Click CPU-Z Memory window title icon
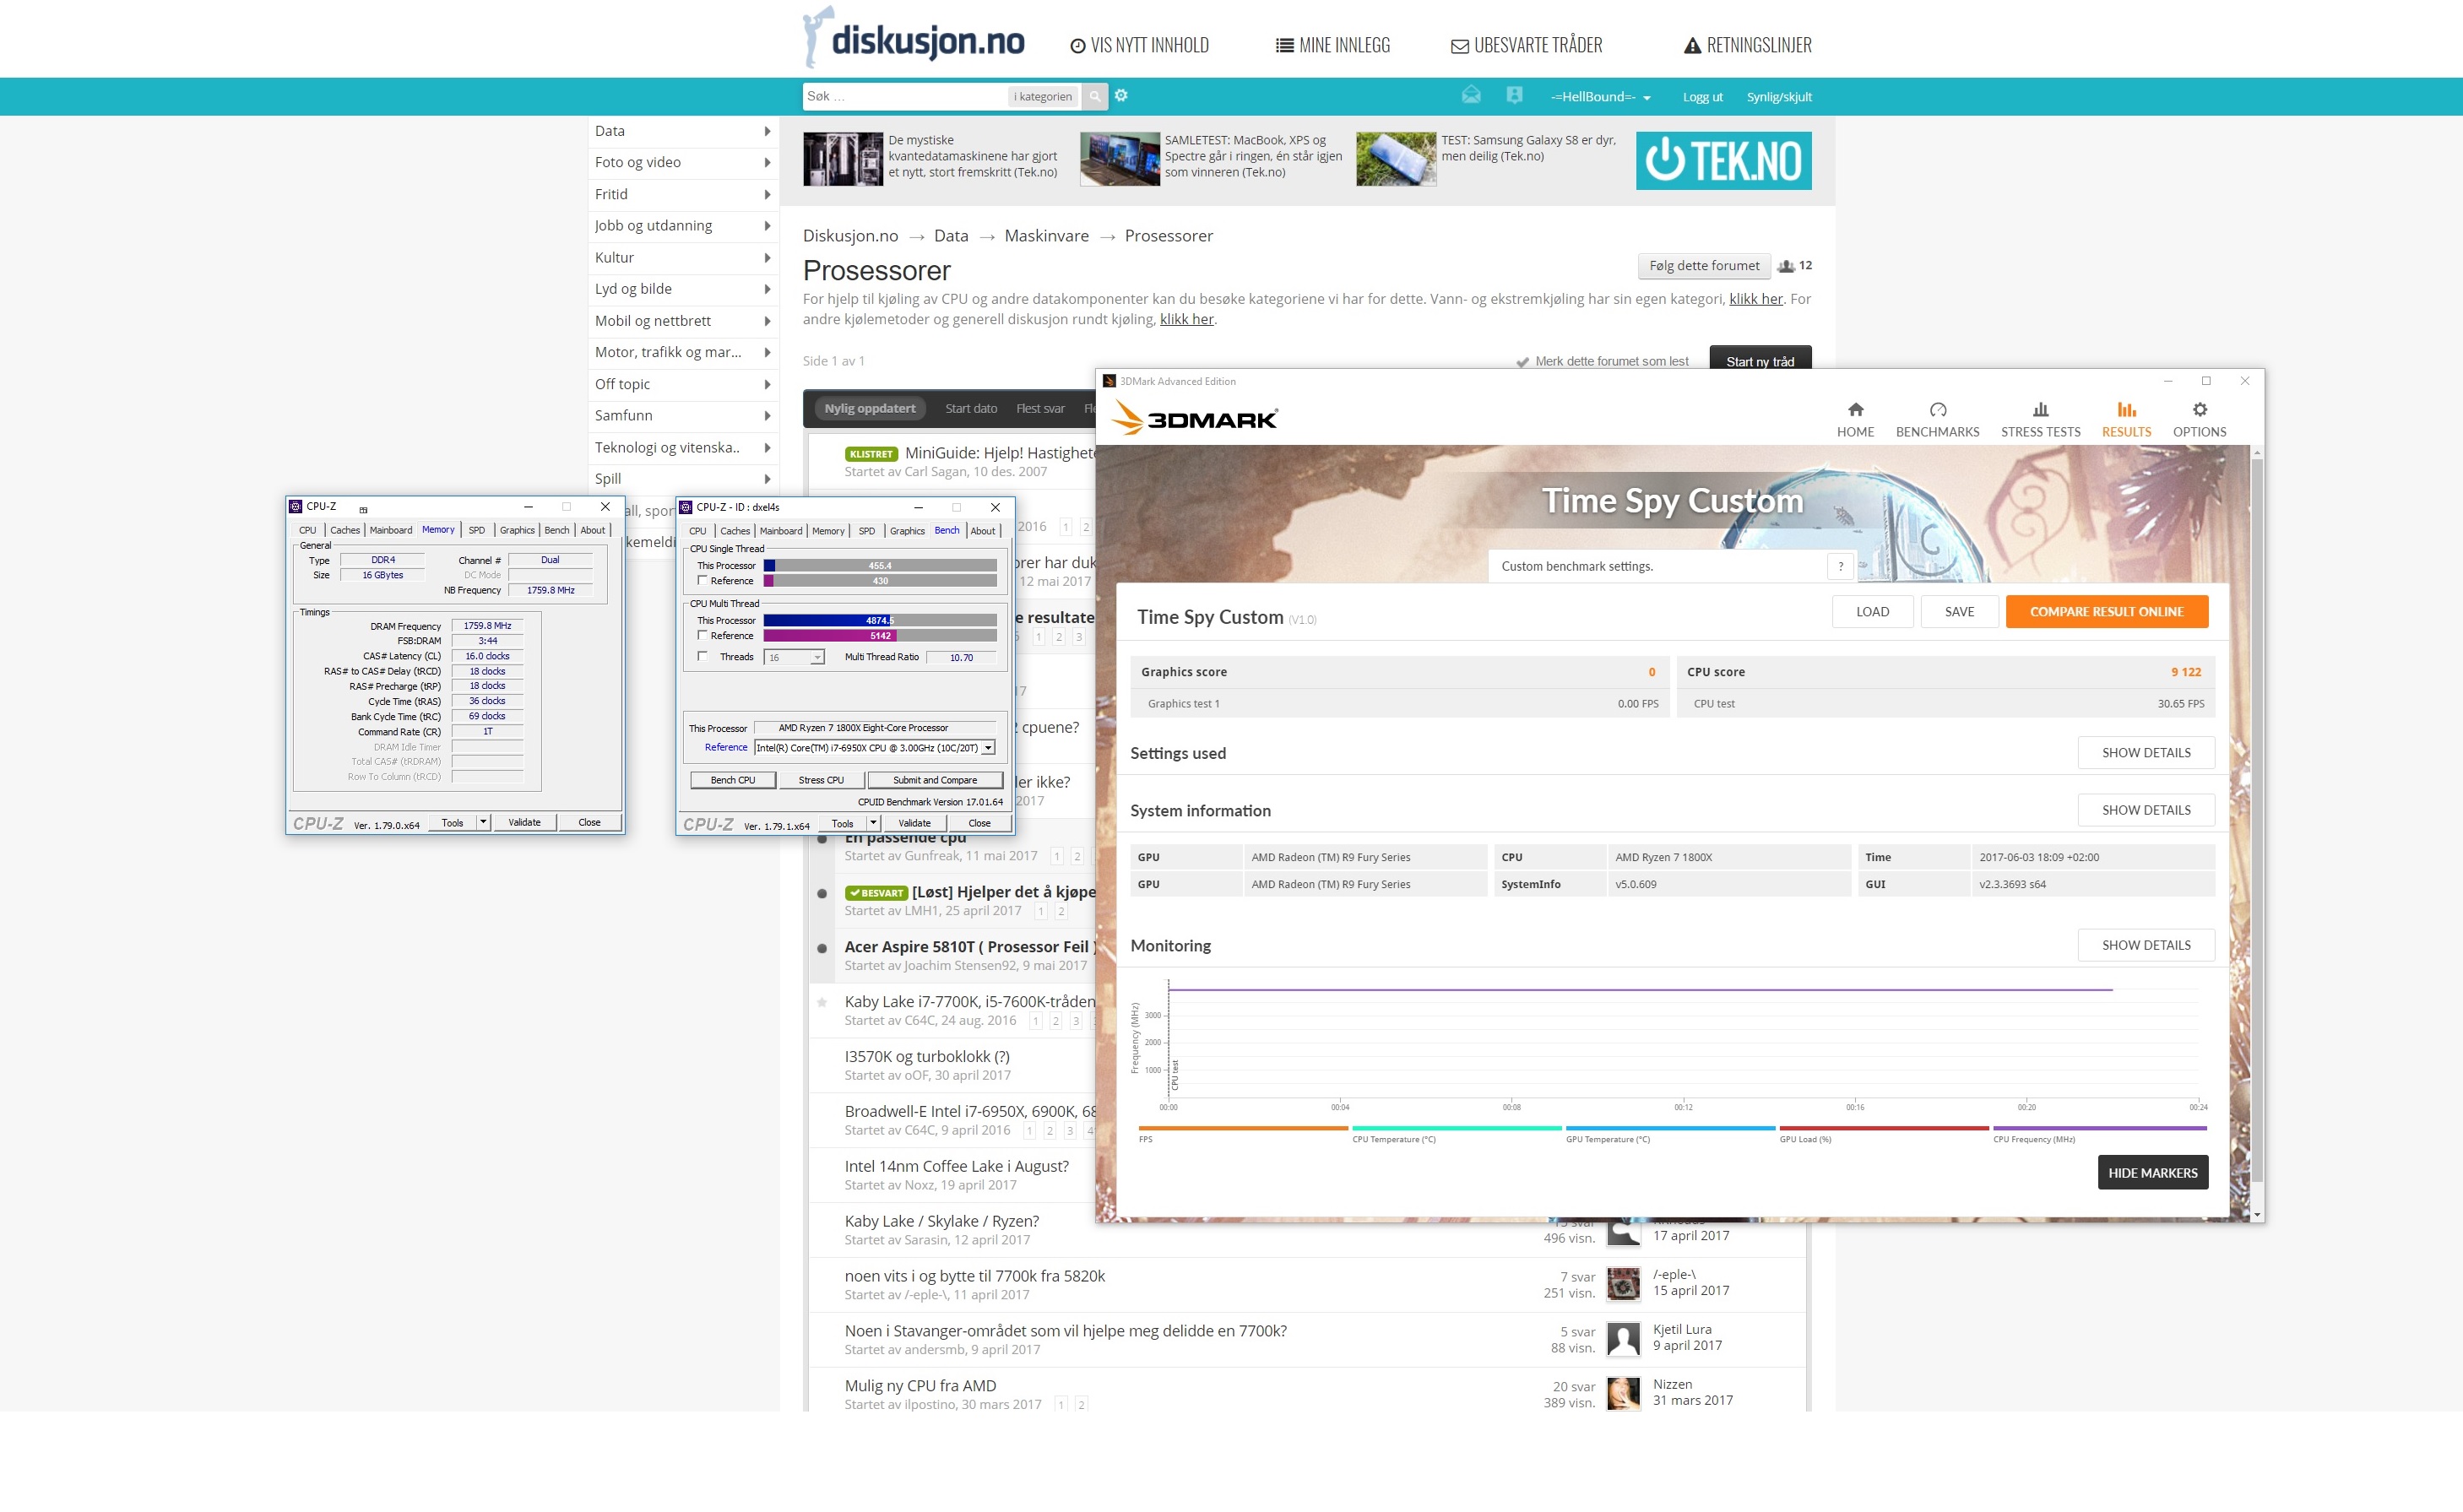Screen dimensions: 2463x1512 click(x=295, y=506)
